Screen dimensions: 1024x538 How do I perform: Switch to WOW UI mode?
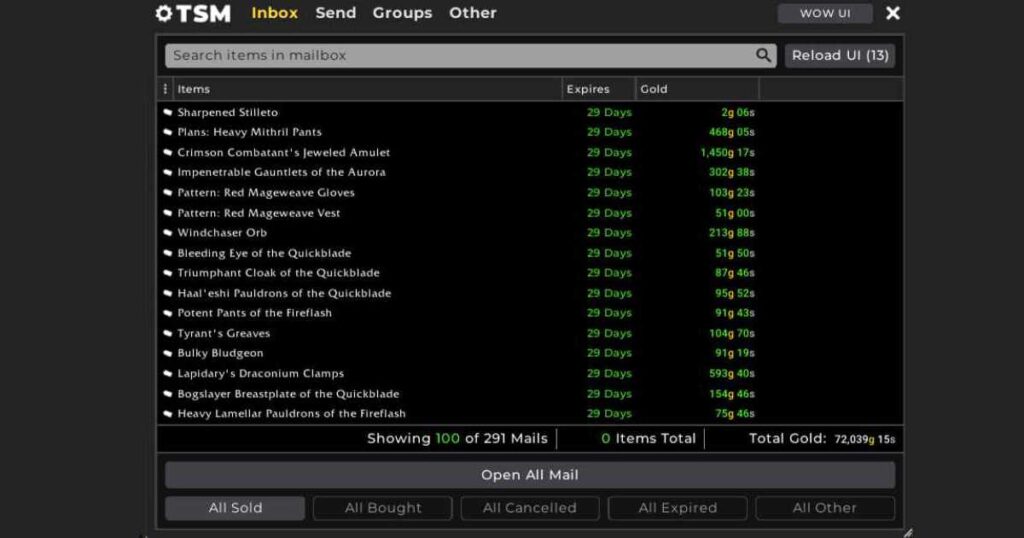point(825,14)
